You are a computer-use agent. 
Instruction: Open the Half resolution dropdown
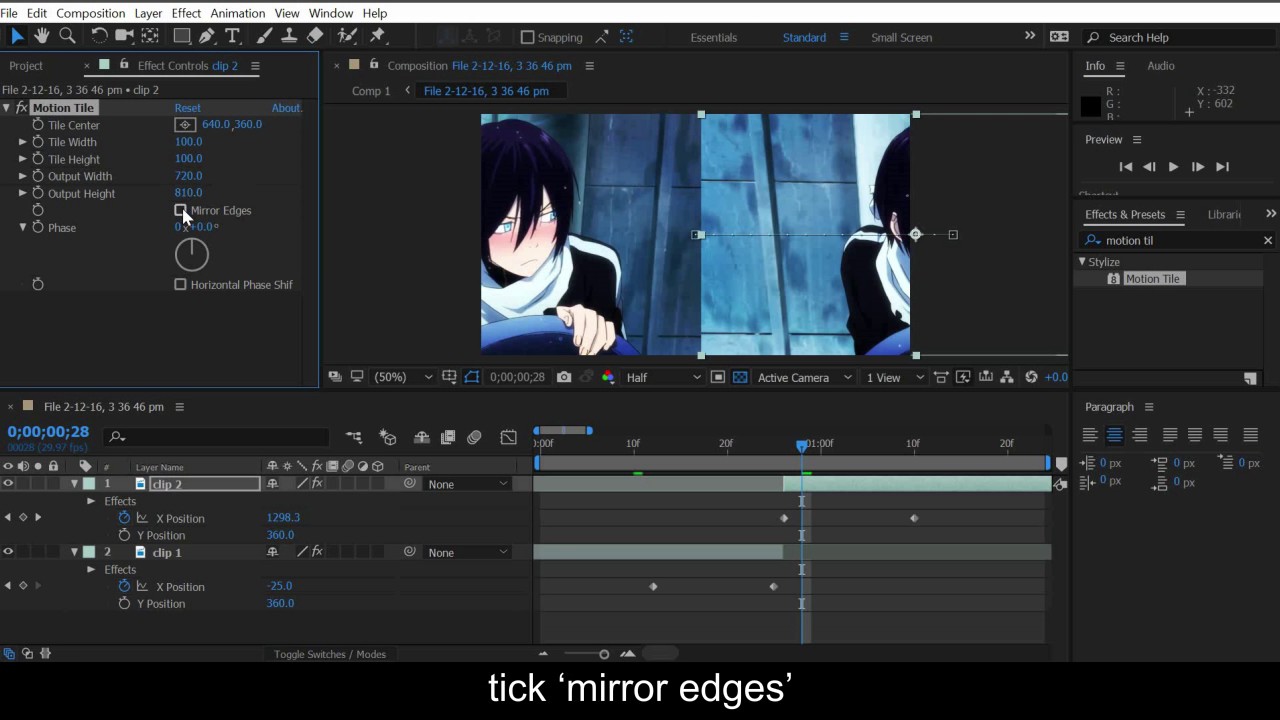click(664, 377)
